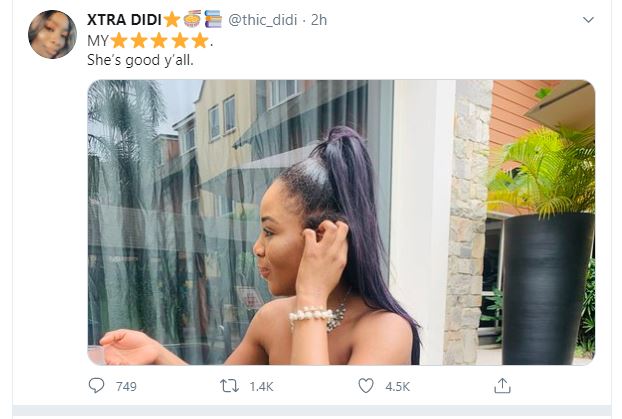
Task: Click the 749 replies count
Action: point(126,386)
